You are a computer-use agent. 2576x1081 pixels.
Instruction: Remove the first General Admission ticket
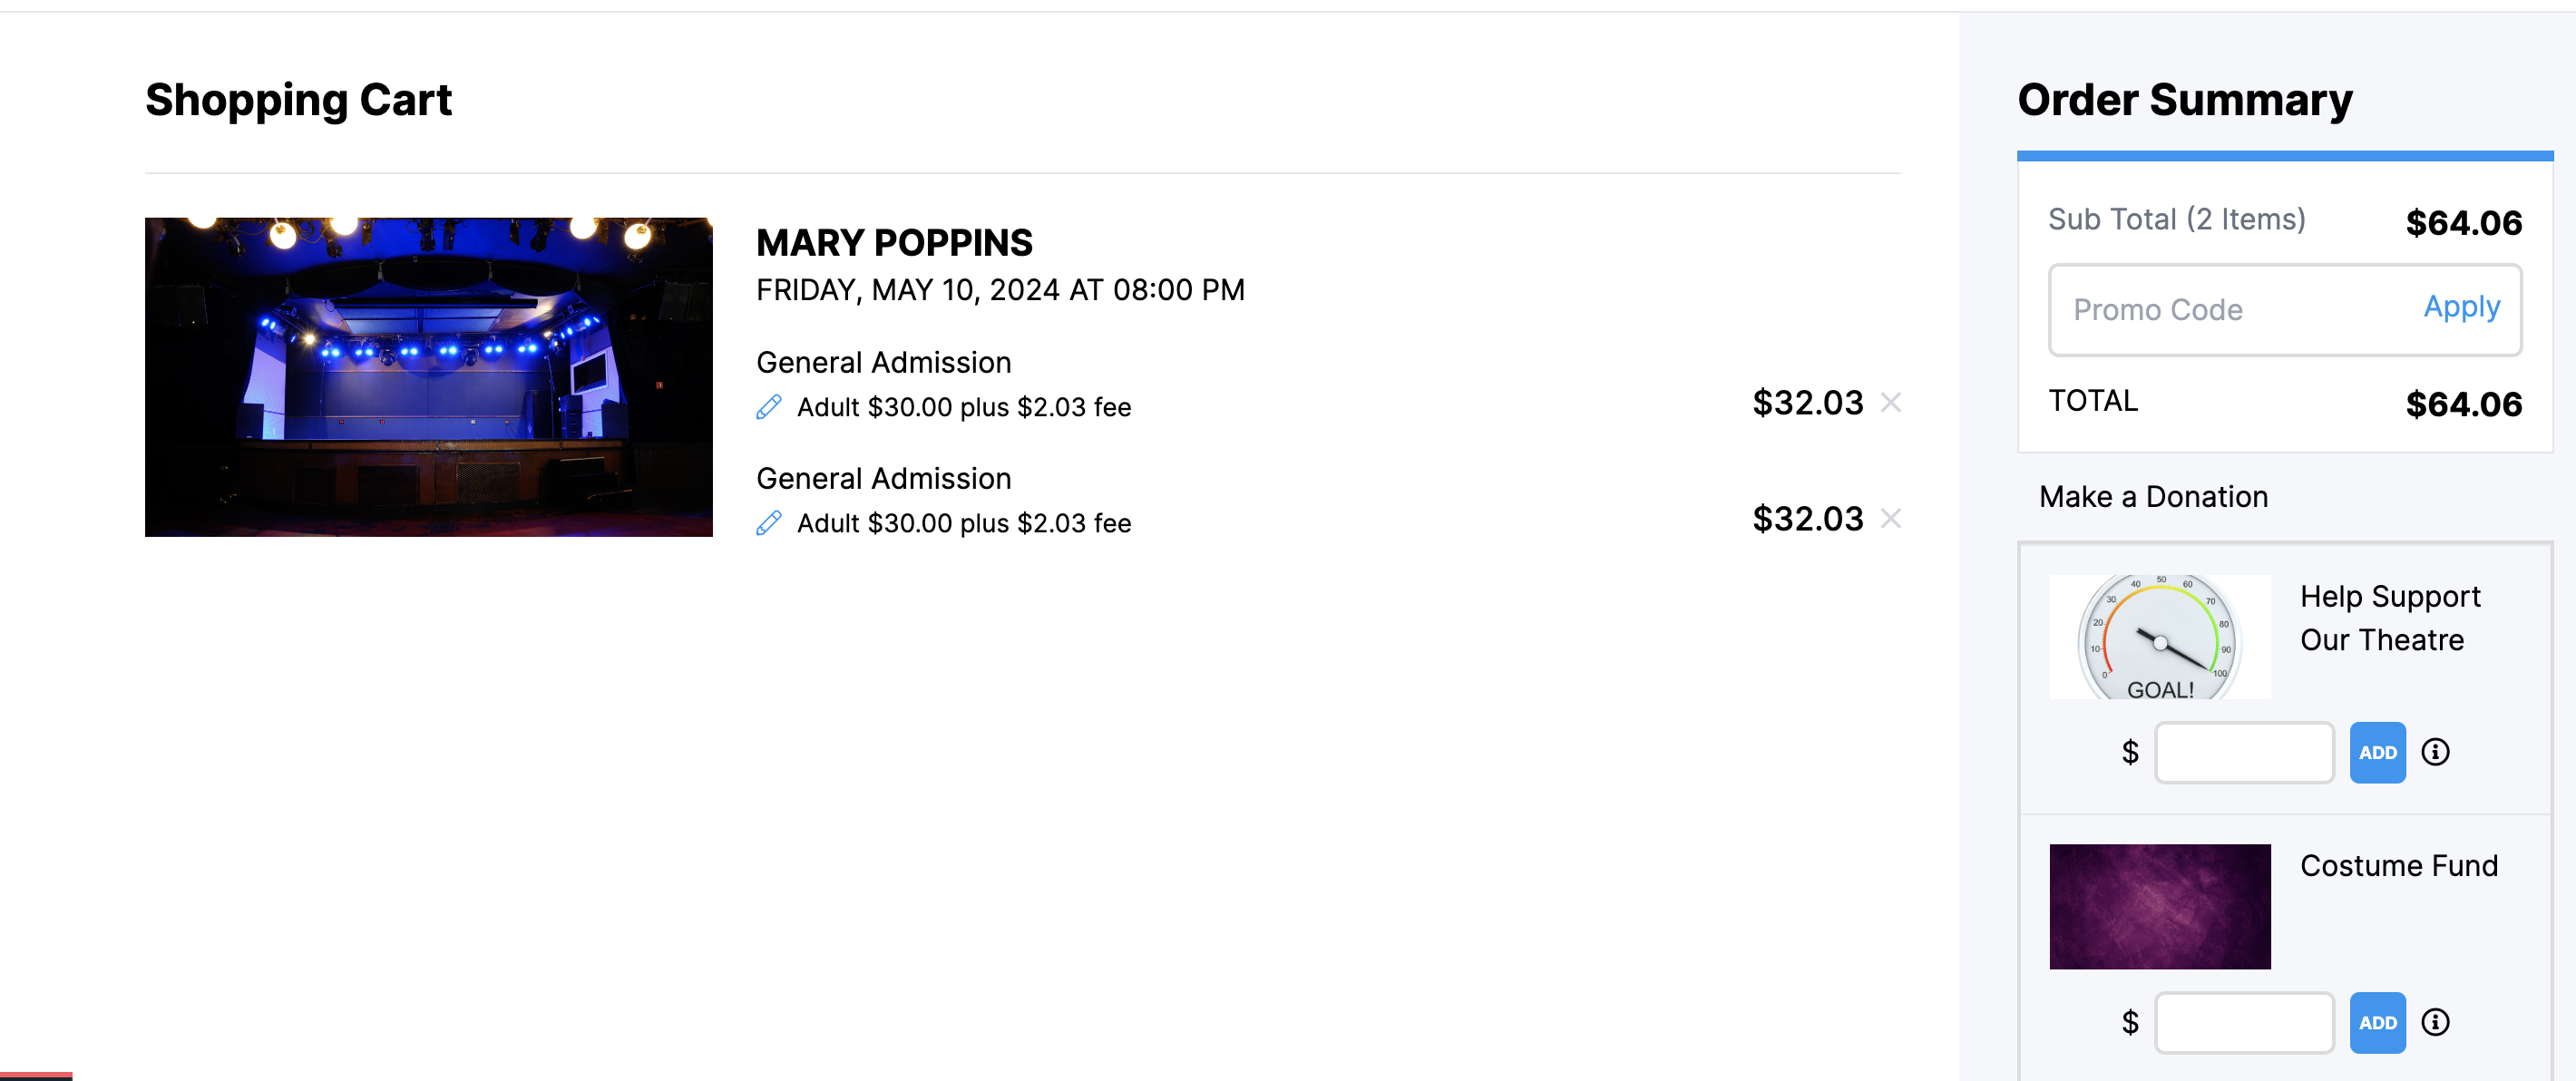click(x=1890, y=402)
